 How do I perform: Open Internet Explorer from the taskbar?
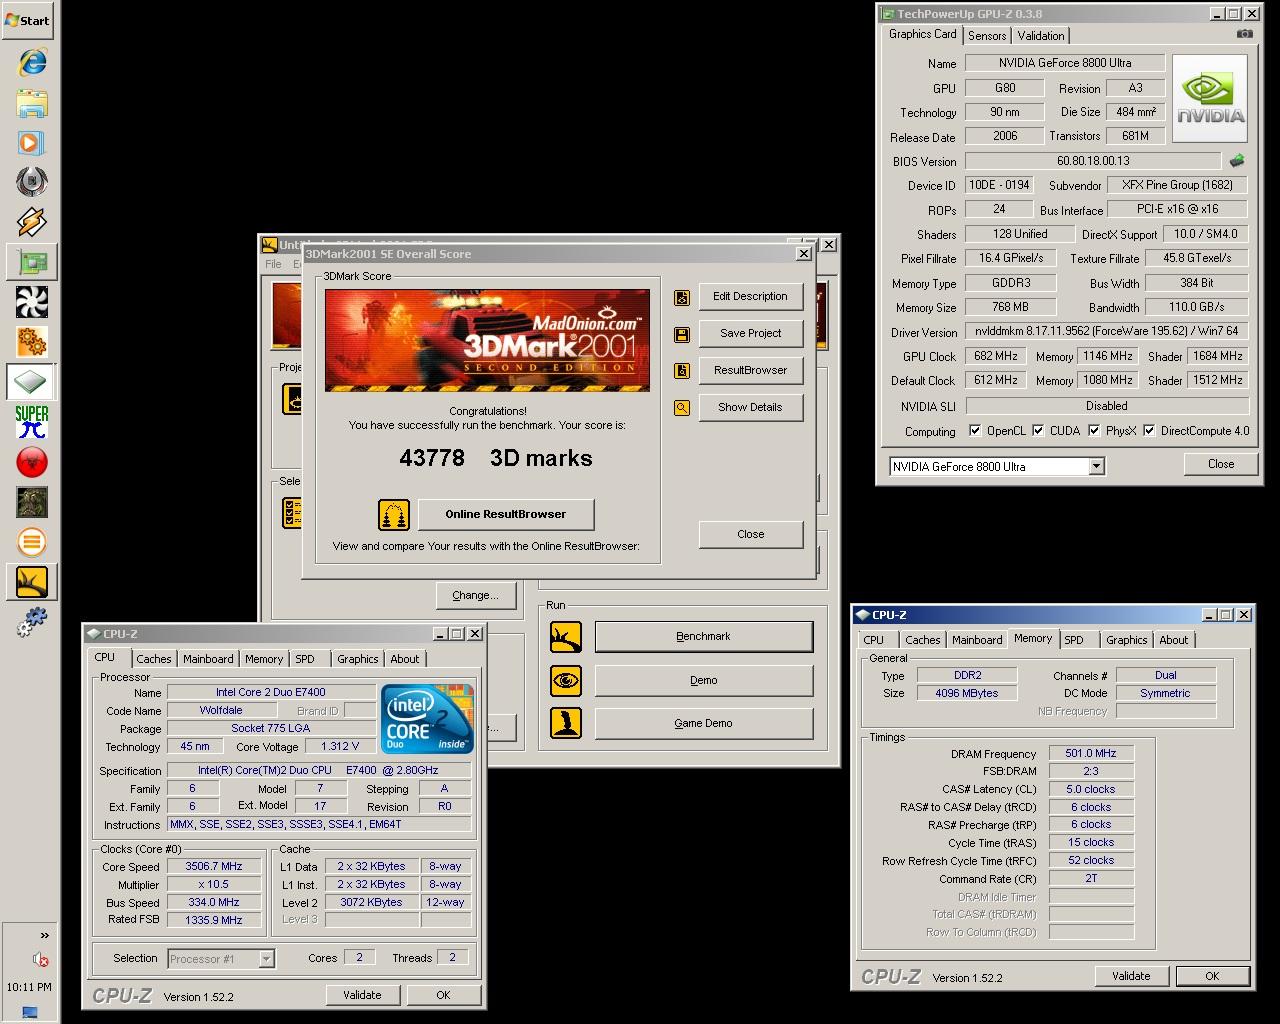[x=31, y=62]
